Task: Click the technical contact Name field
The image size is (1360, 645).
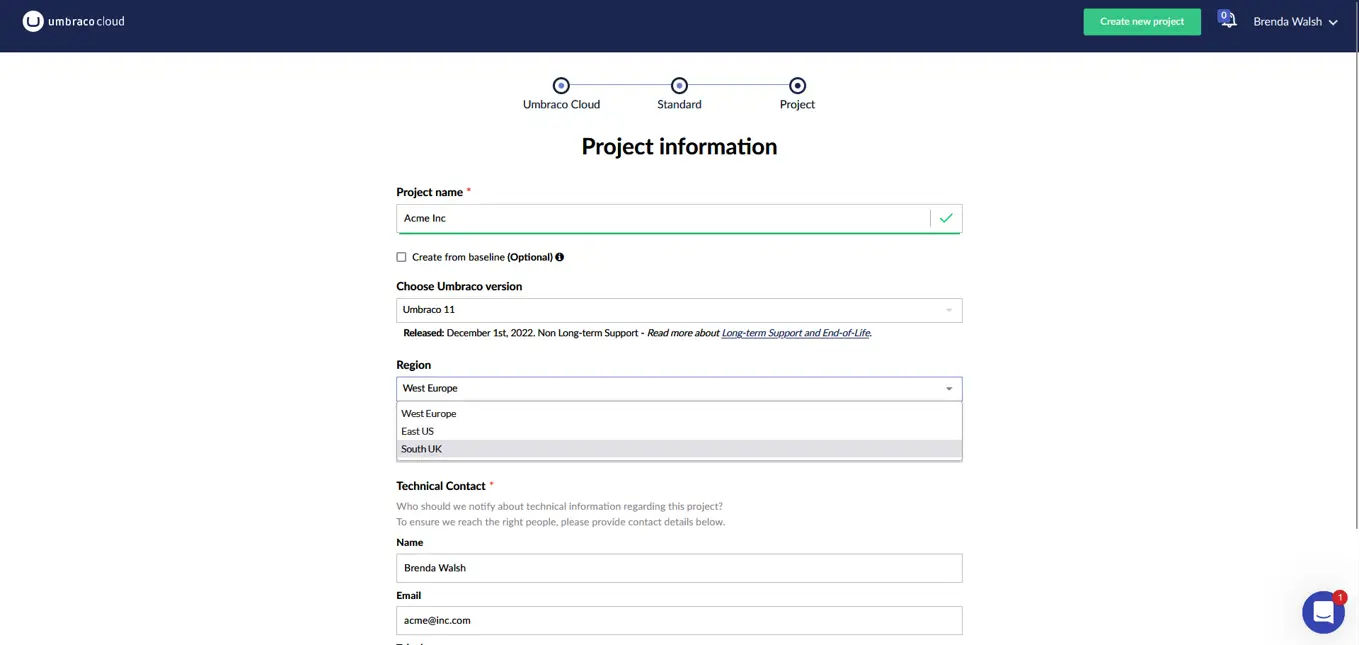Action: click(x=679, y=568)
